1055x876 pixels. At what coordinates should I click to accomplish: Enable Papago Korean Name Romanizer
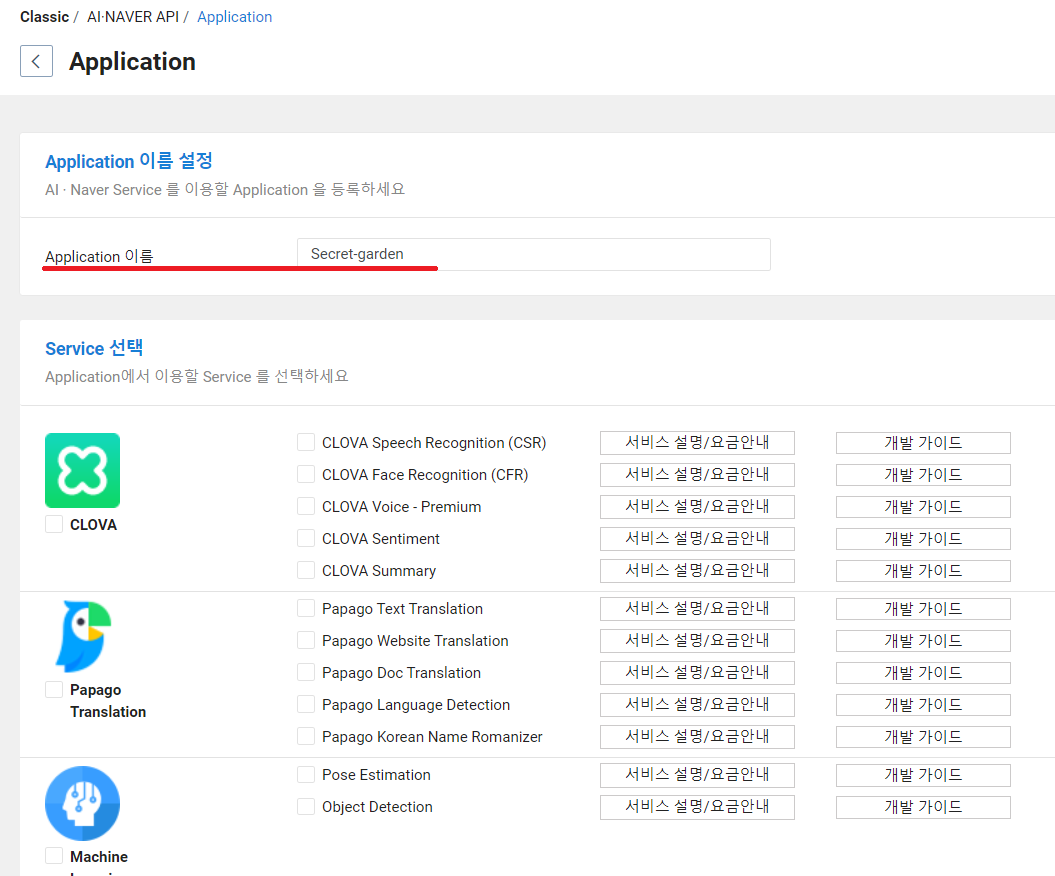tap(306, 736)
